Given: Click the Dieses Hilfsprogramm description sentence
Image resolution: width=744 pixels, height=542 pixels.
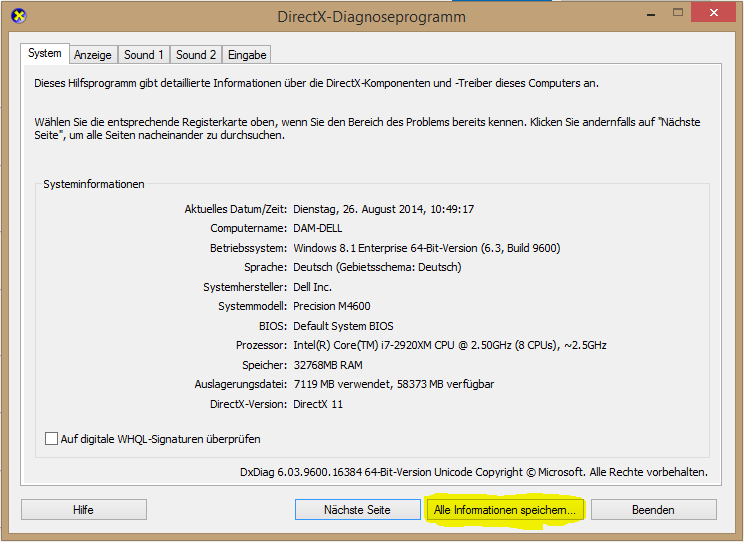Looking at the screenshot, I should click(316, 83).
